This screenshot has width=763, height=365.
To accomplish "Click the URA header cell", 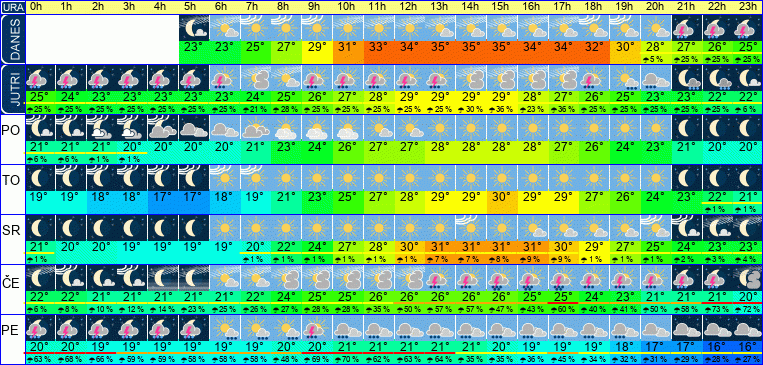I will (12, 7).
